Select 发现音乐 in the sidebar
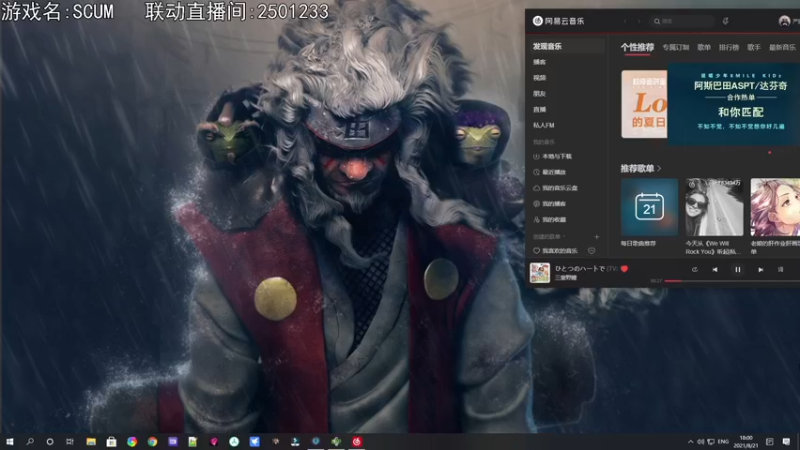 tap(566, 46)
